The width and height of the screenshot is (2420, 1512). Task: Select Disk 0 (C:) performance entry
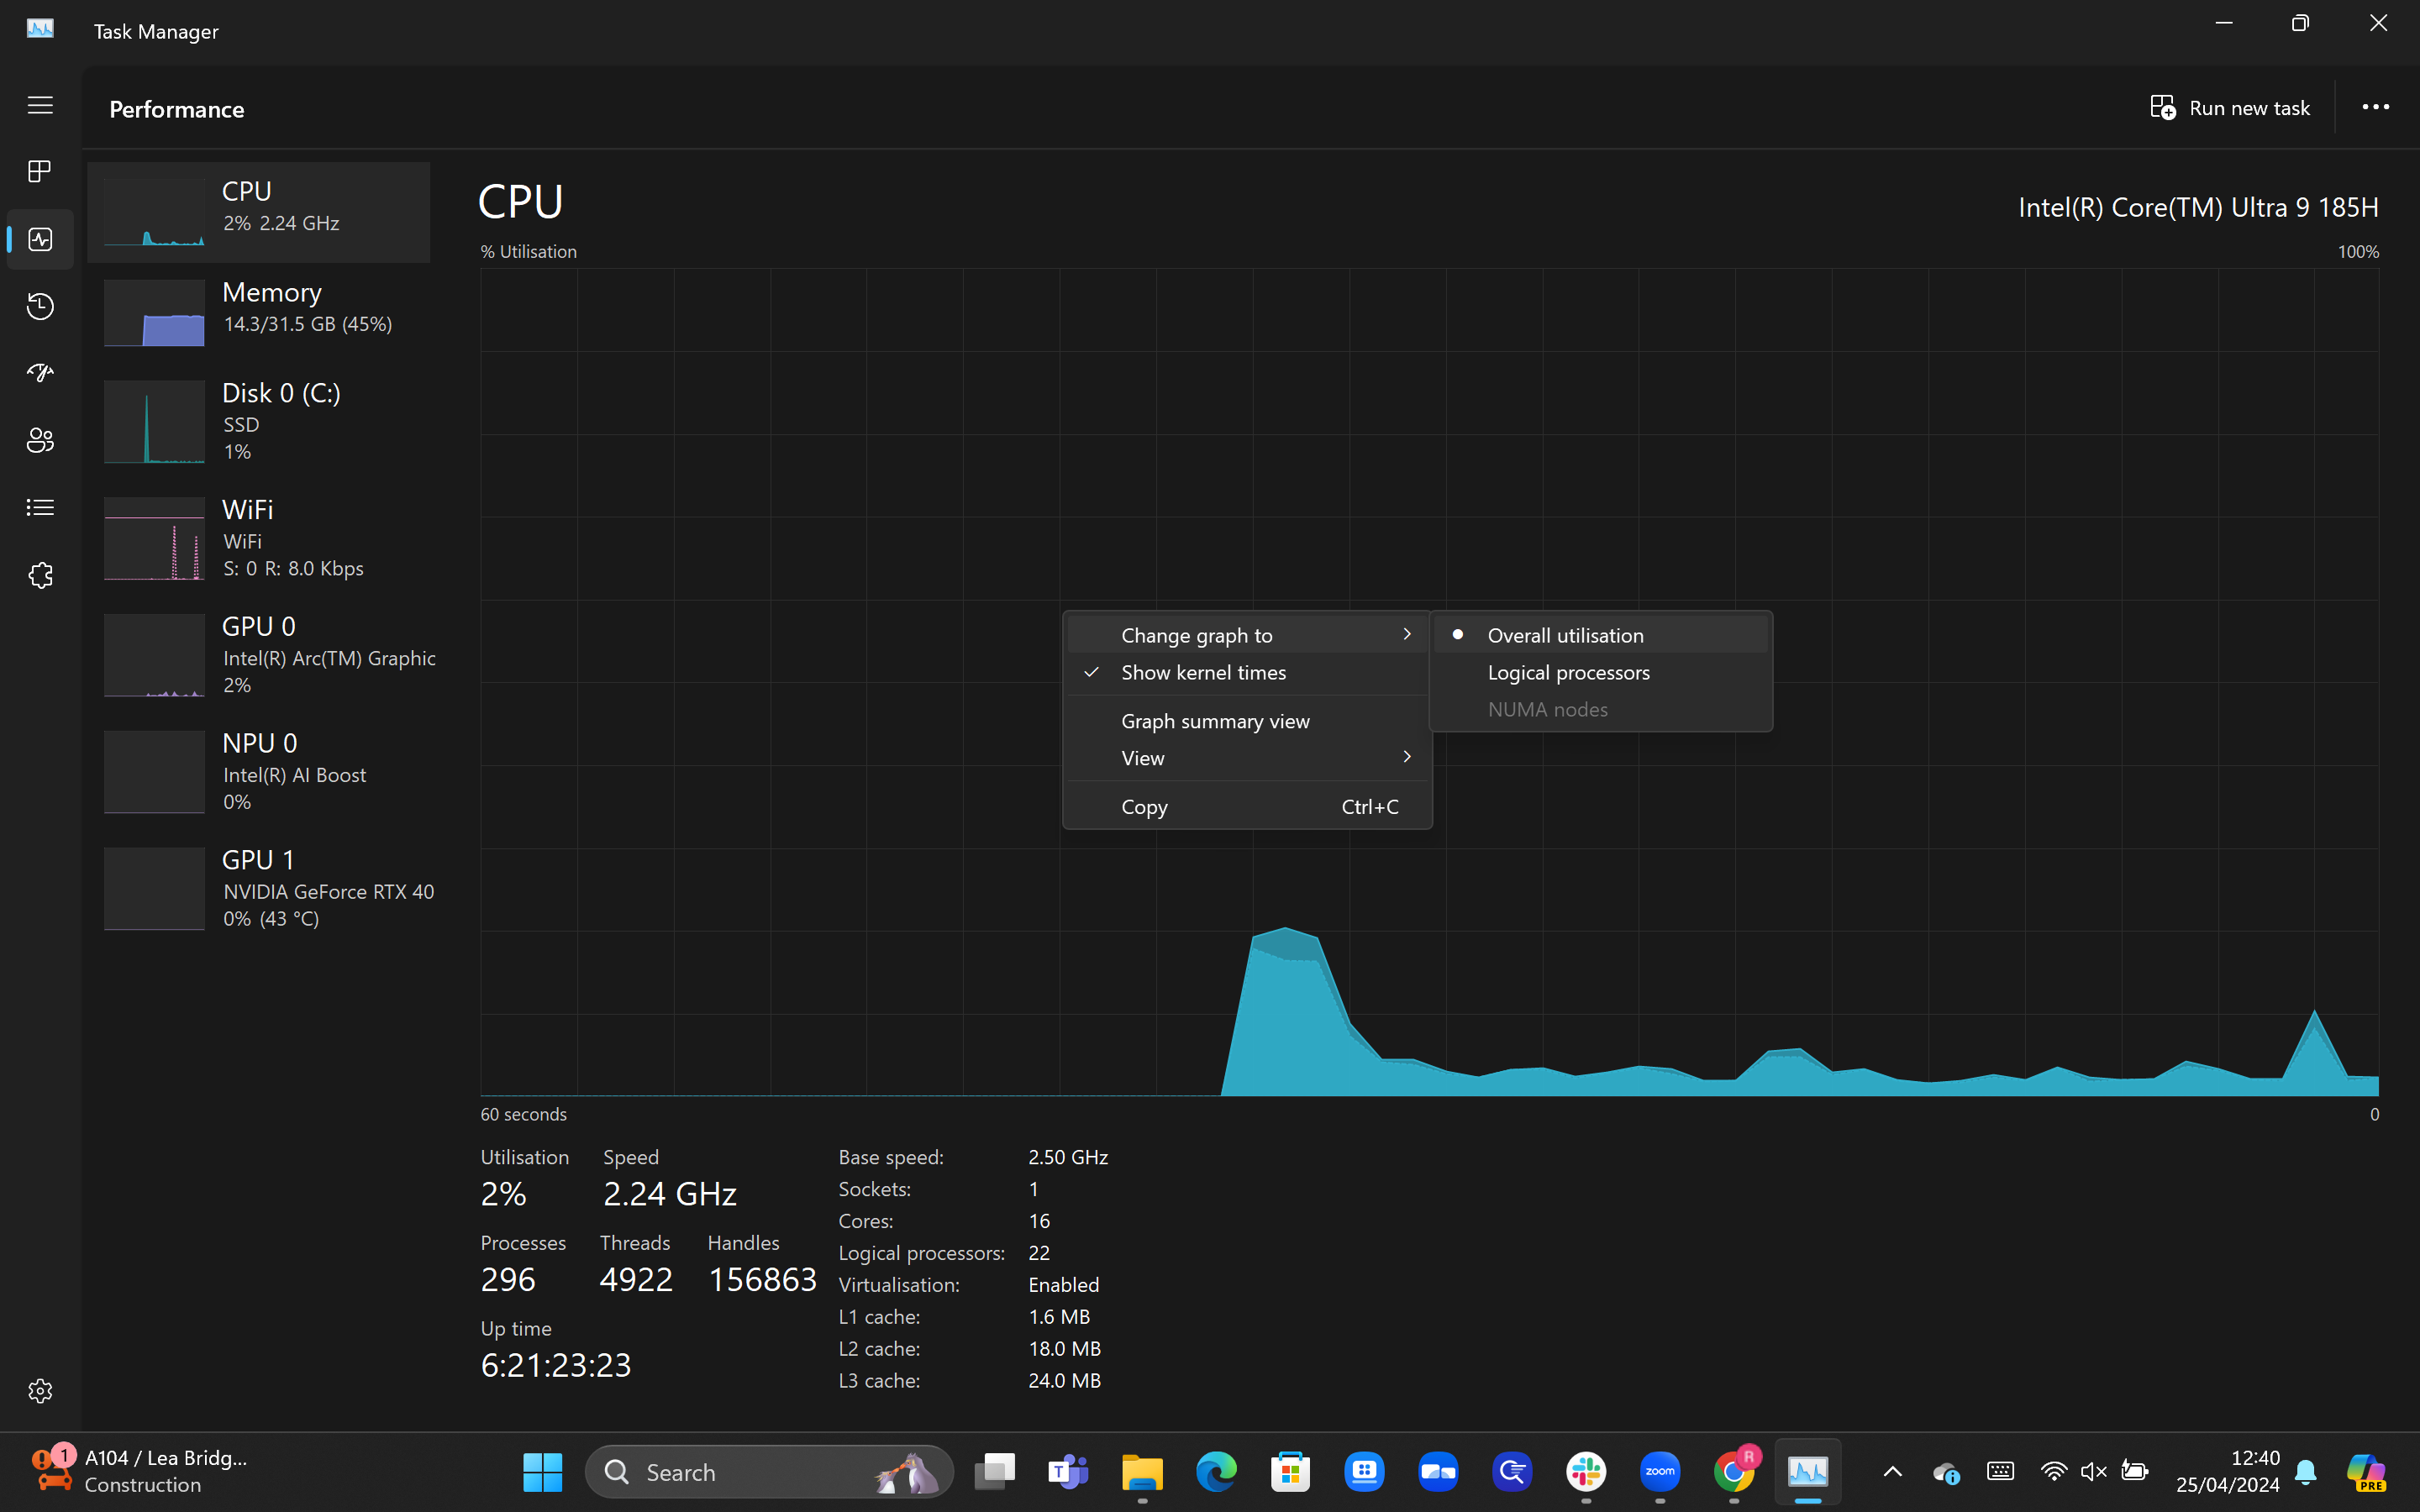coord(259,421)
